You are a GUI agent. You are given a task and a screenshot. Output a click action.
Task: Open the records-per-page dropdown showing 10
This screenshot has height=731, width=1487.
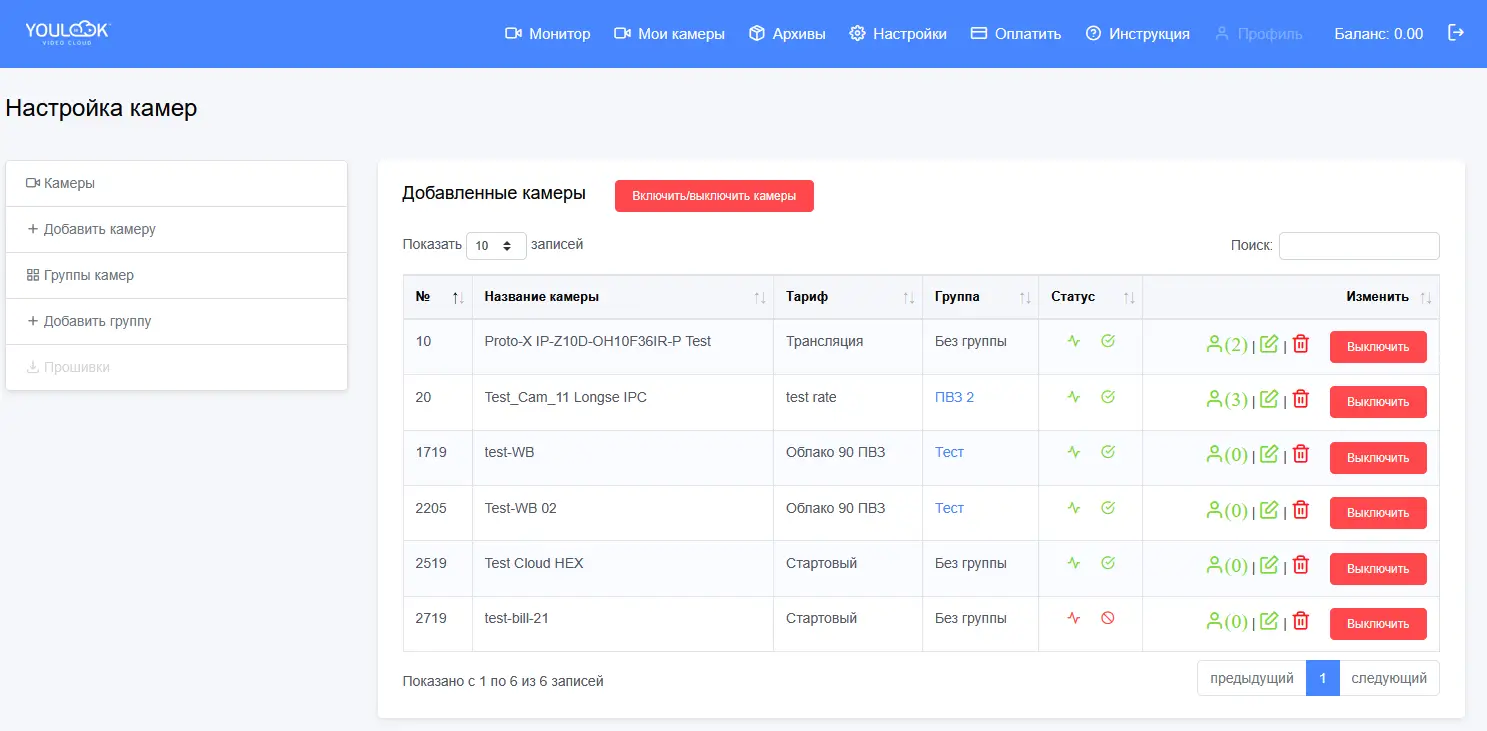pyautogui.click(x=496, y=245)
